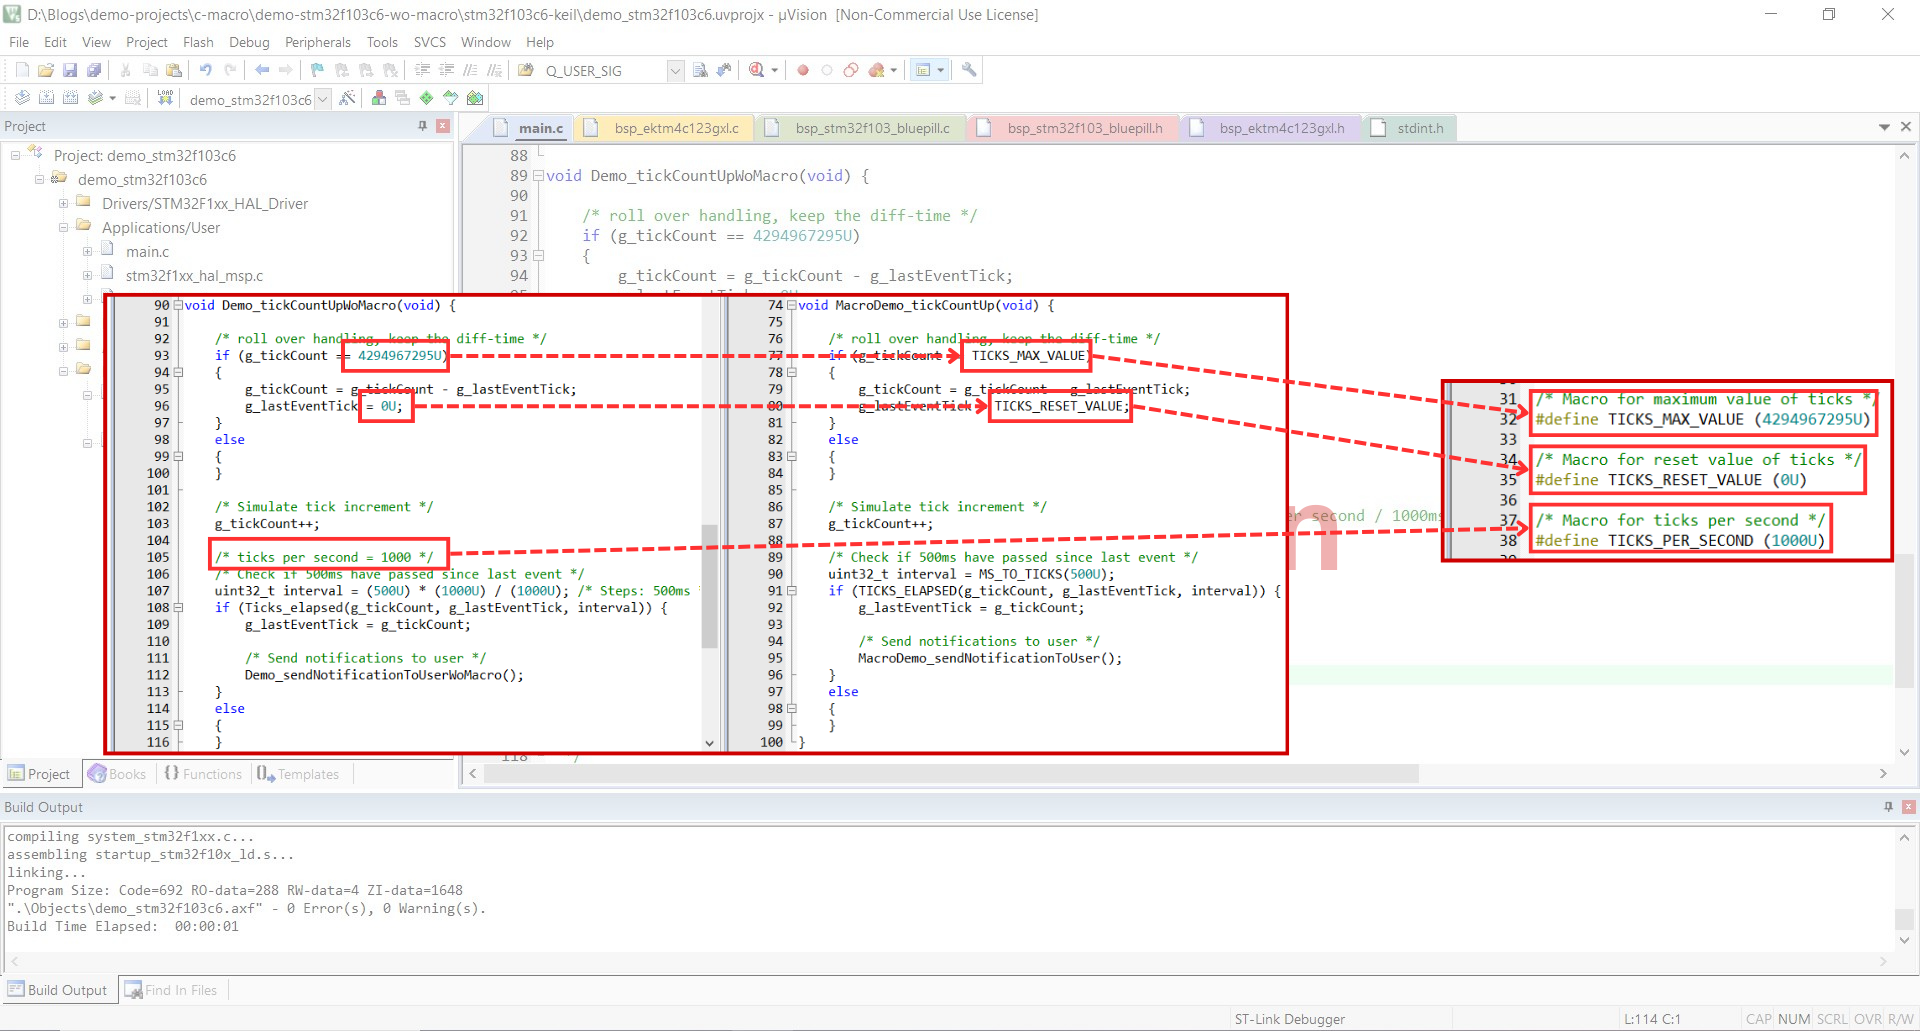Open Configuration wrench icon
This screenshot has height=1031, width=1920.
968,70
